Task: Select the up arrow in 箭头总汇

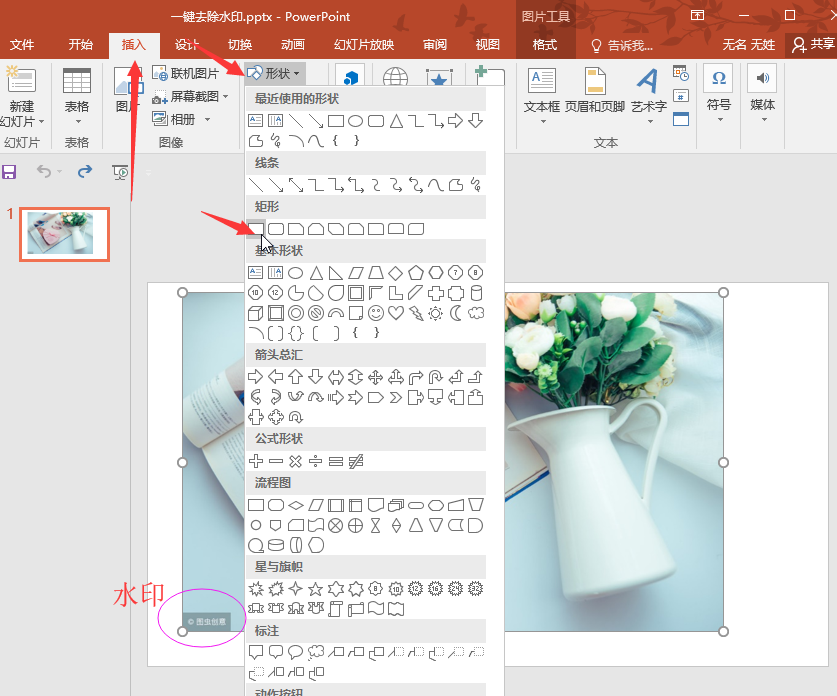Action: (296, 377)
